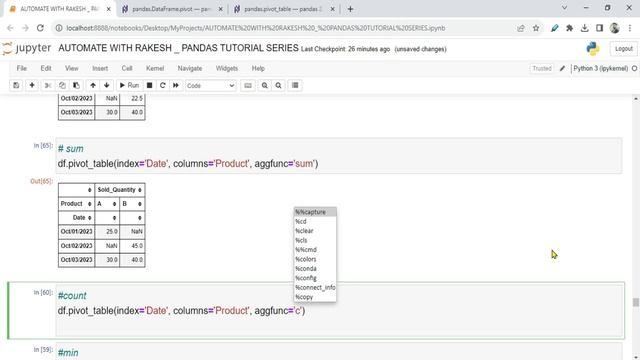Select %%capture in autocomplete list
Viewport: 640px width, 360px height.
pos(315,212)
